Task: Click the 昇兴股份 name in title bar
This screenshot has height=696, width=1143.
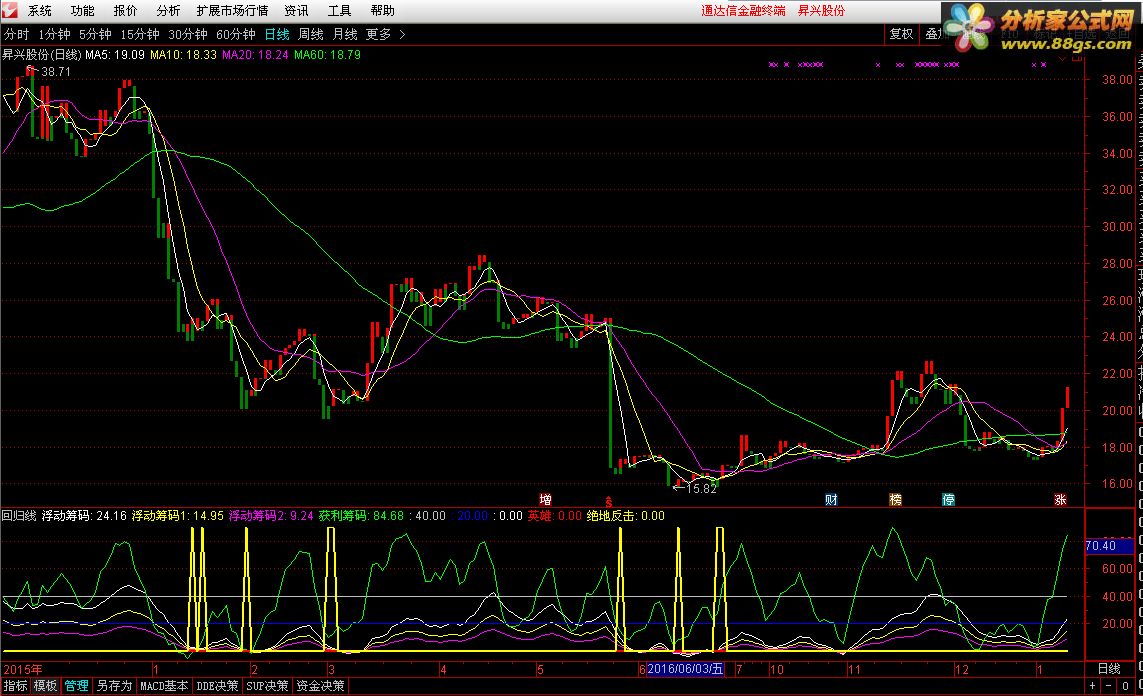Action: coord(821,11)
